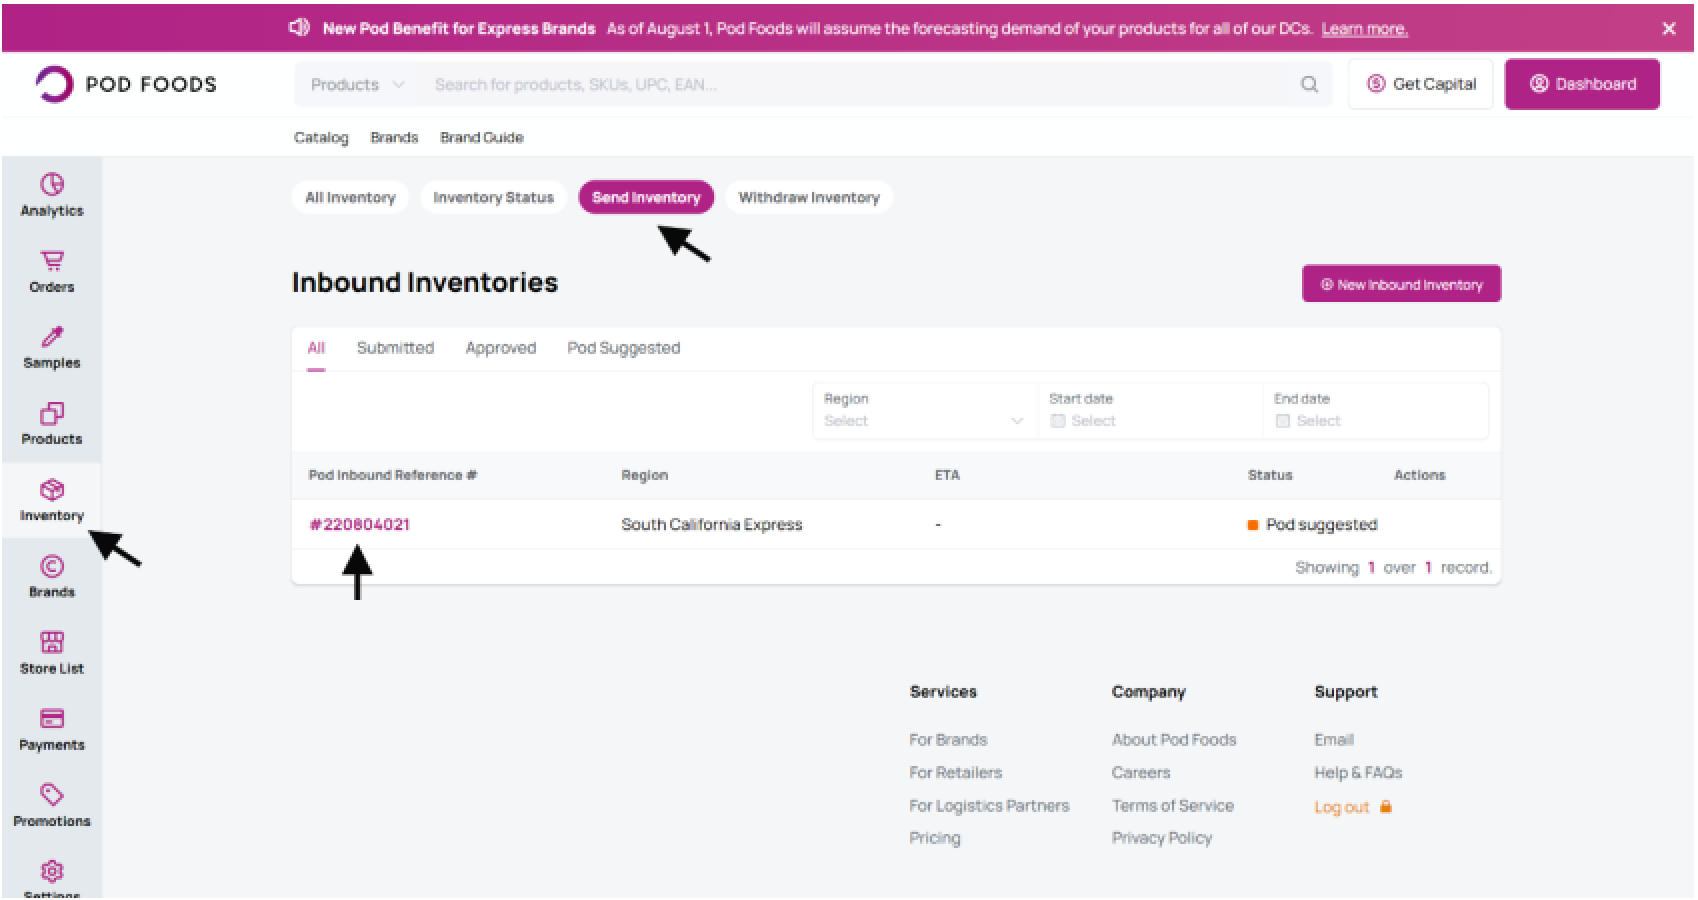This screenshot has width=1698, height=900.
Task: Open Payments card icon in sidebar
Action: coord(52,719)
